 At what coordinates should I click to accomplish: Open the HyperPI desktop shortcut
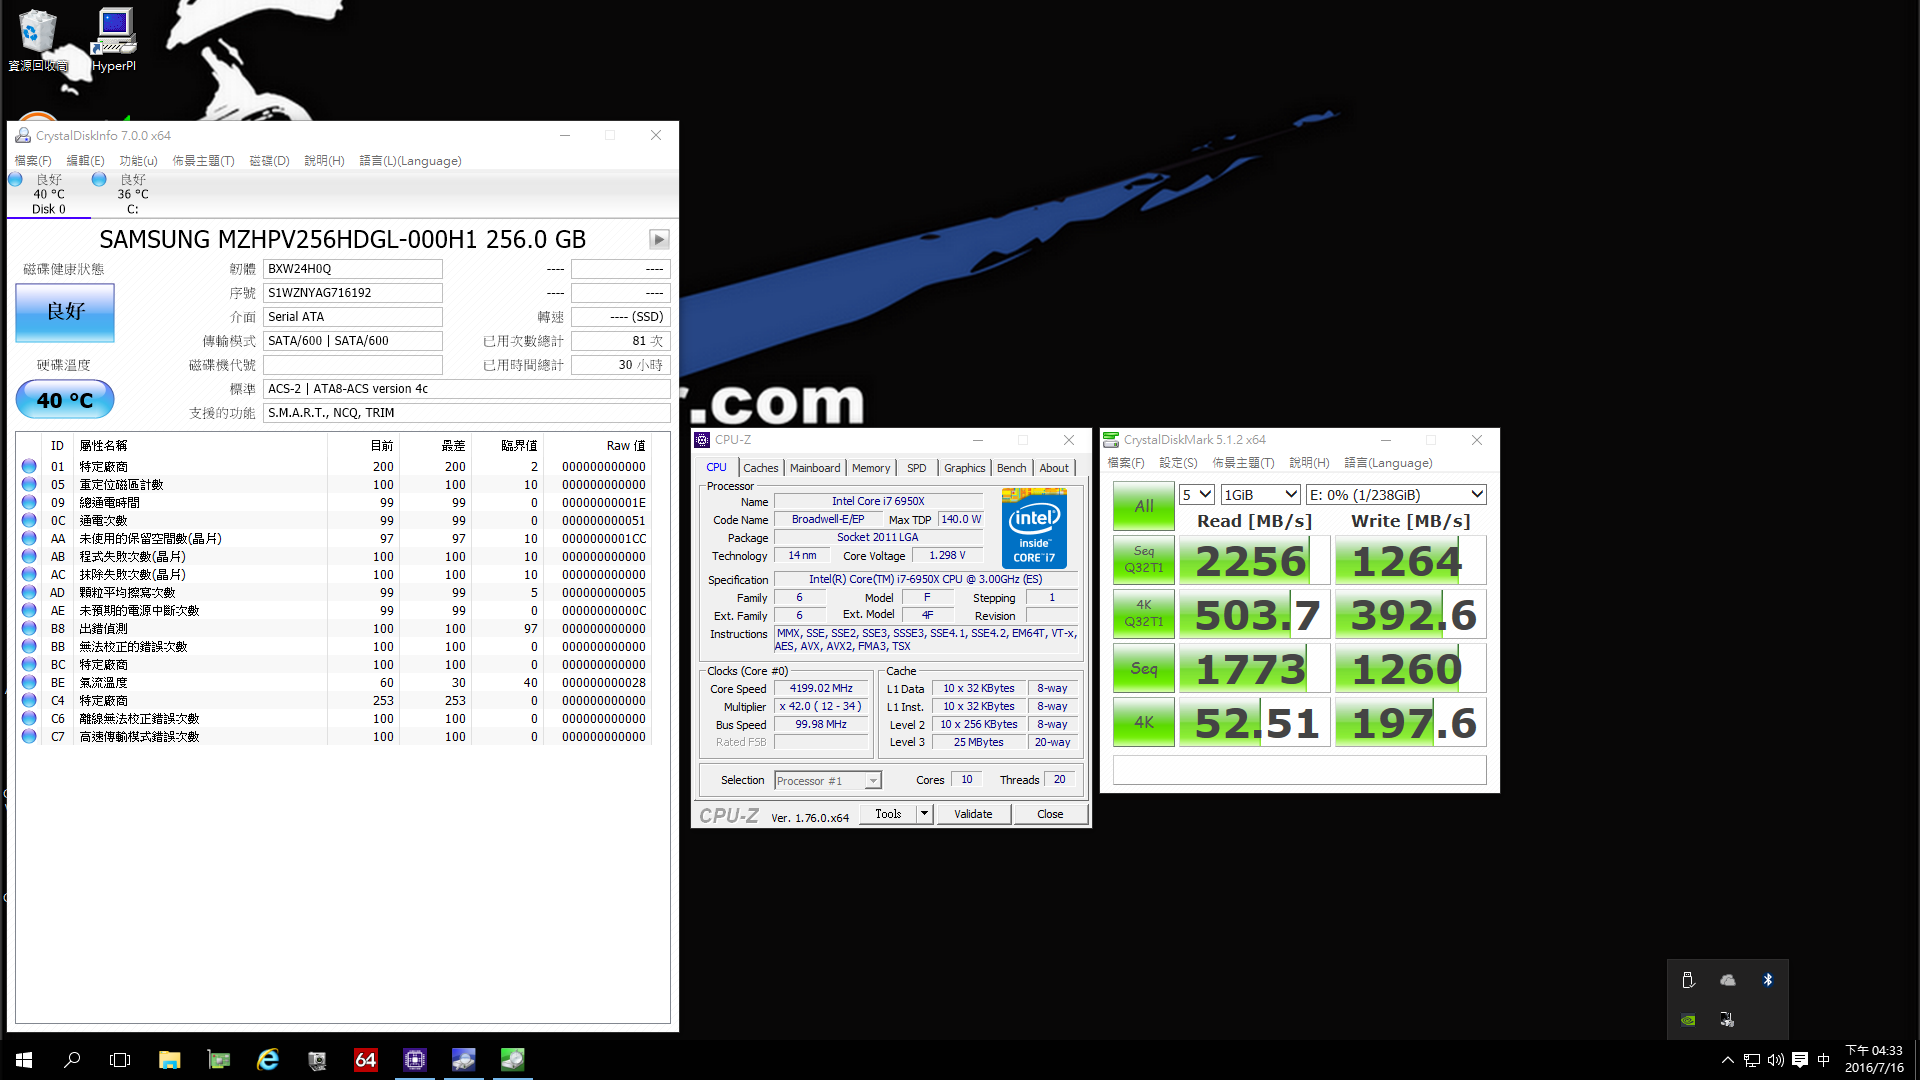coord(114,40)
